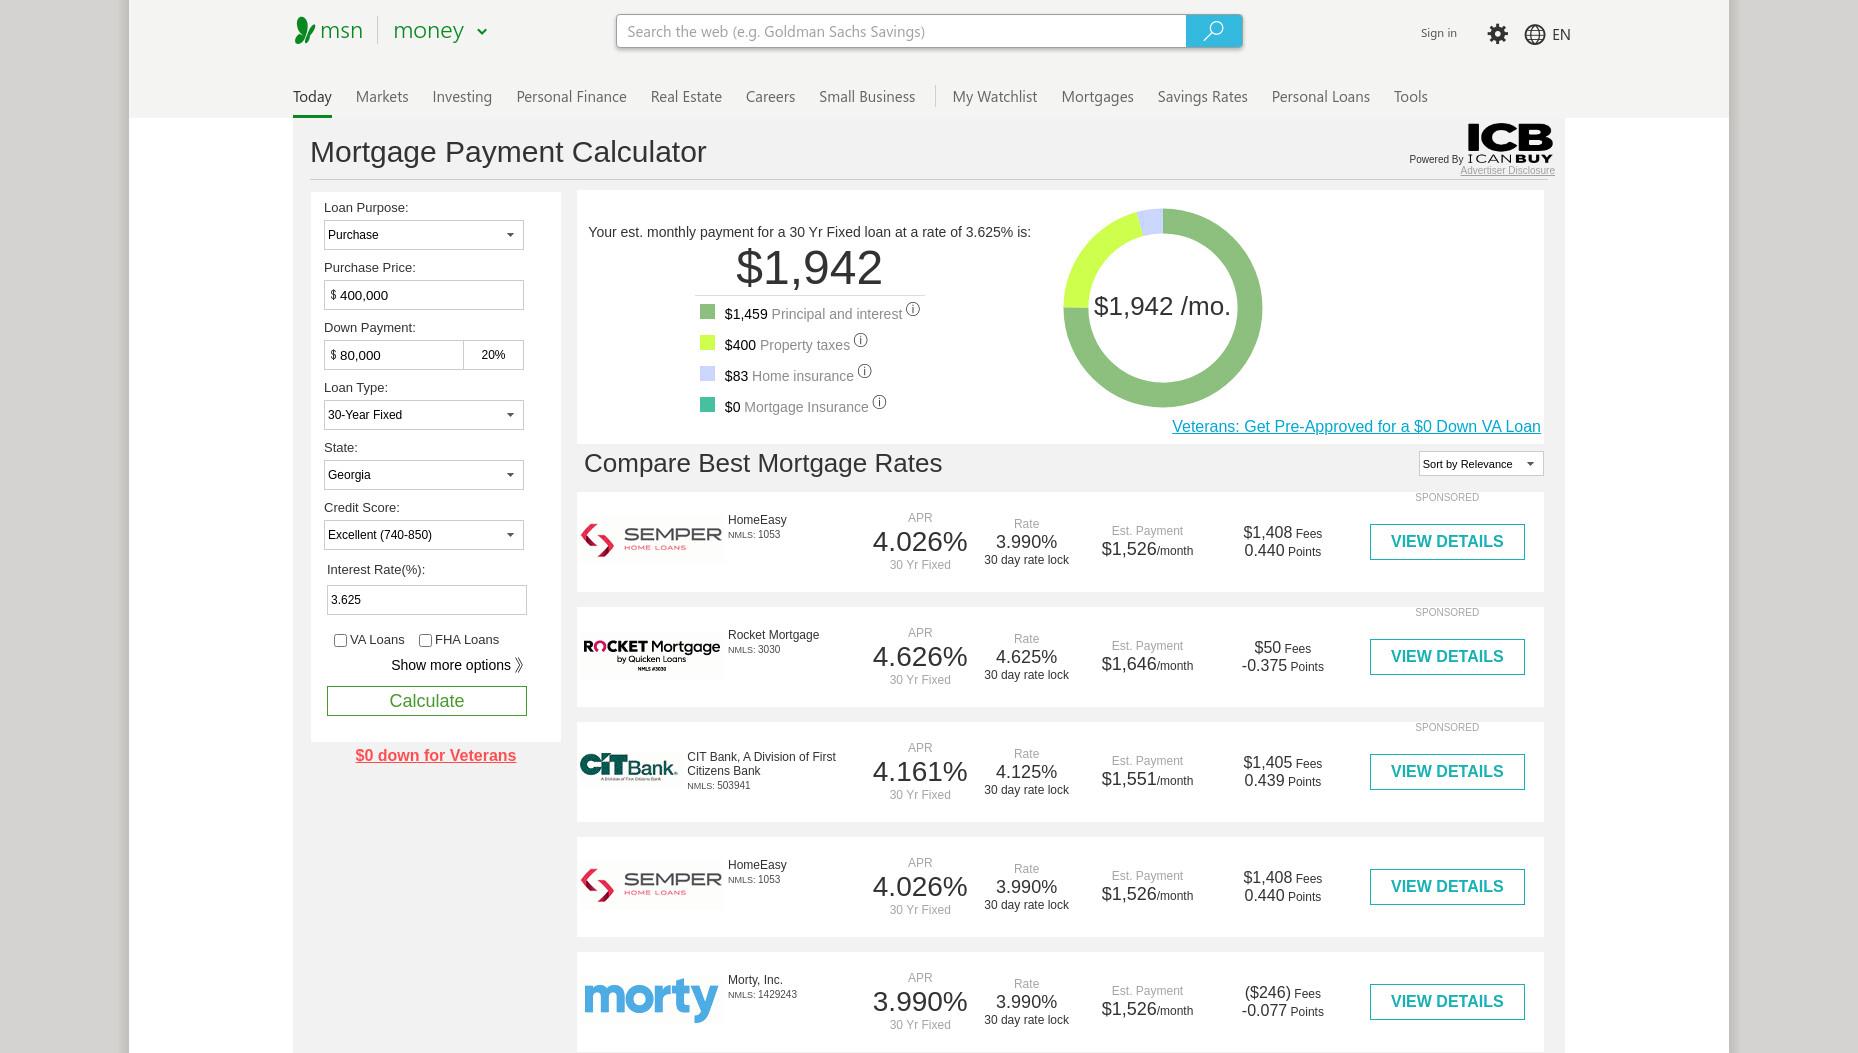The width and height of the screenshot is (1858, 1053).
Task: Open the Advertiser Disclosure link
Action: pyautogui.click(x=1507, y=171)
